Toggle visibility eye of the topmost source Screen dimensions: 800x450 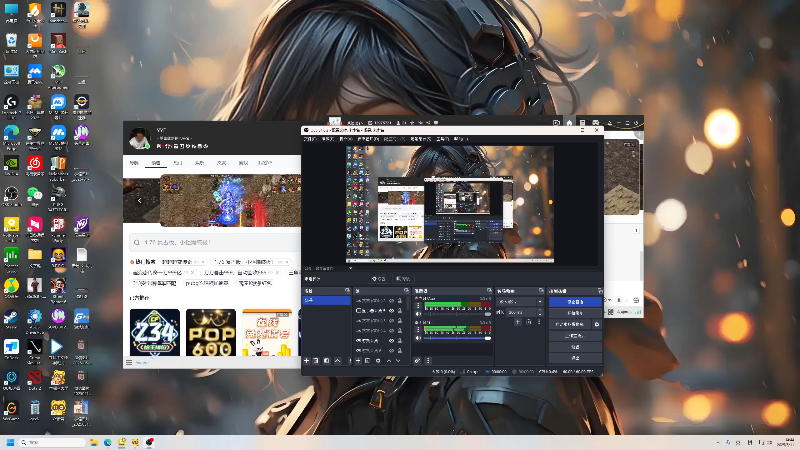point(391,301)
